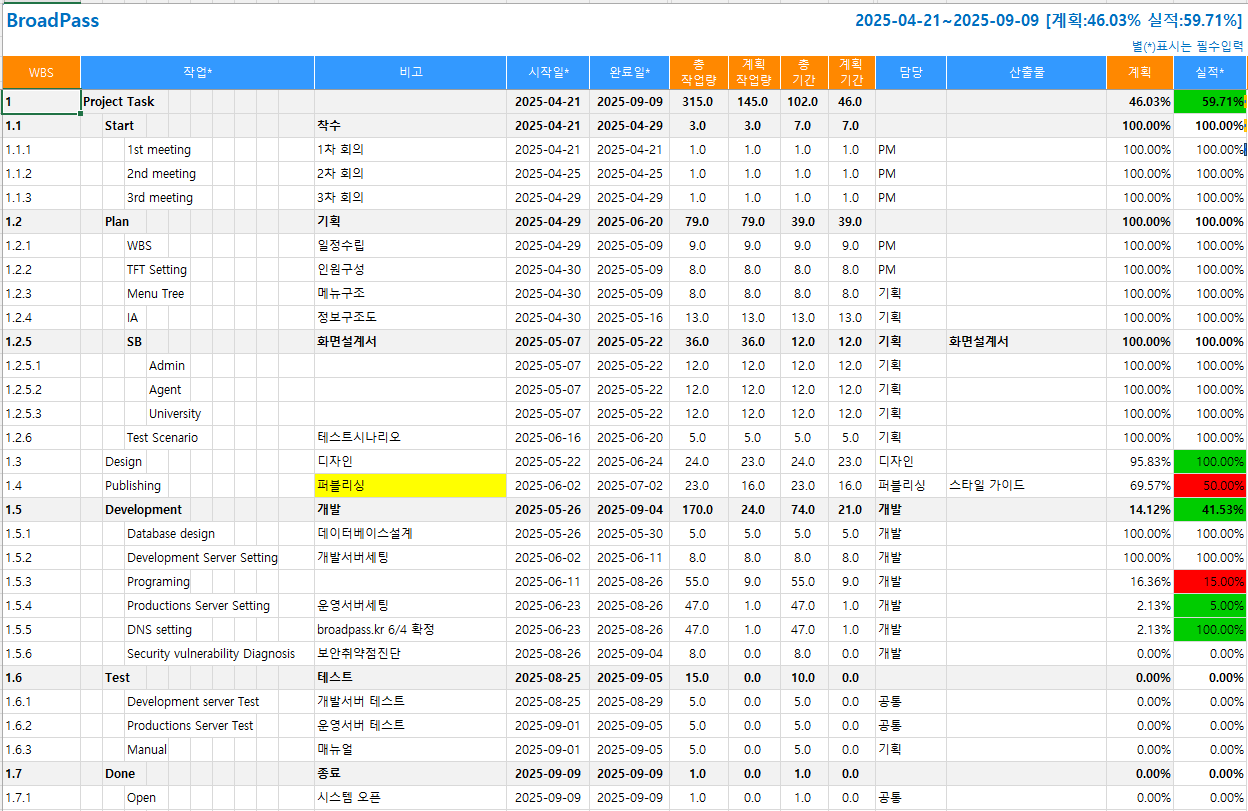Screen dimensions: 1248x811
Task: Click the 산출물 column header
Action: (x=1026, y=73)
